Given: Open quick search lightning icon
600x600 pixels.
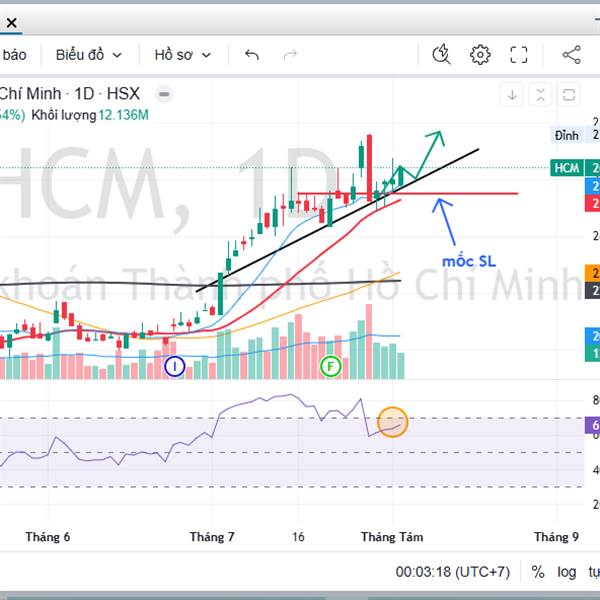Looking at the screenshot, I should [441, 54].
